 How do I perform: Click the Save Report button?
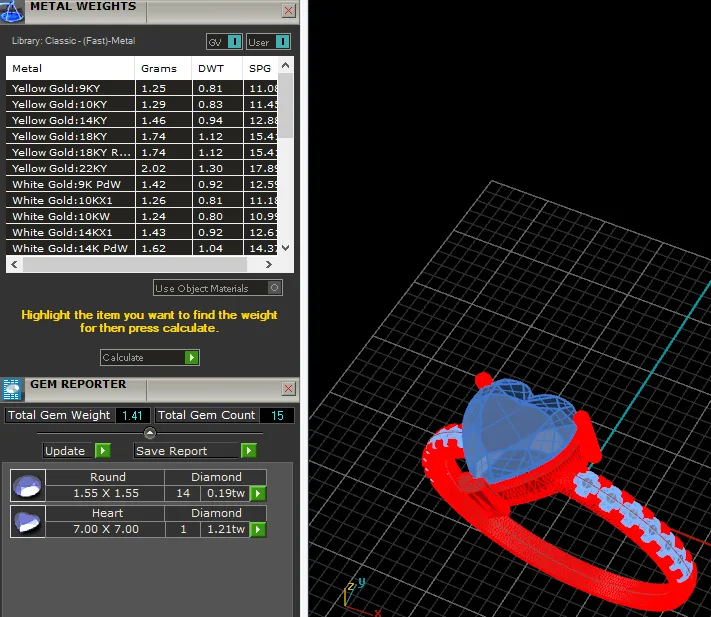coord(195,451)
